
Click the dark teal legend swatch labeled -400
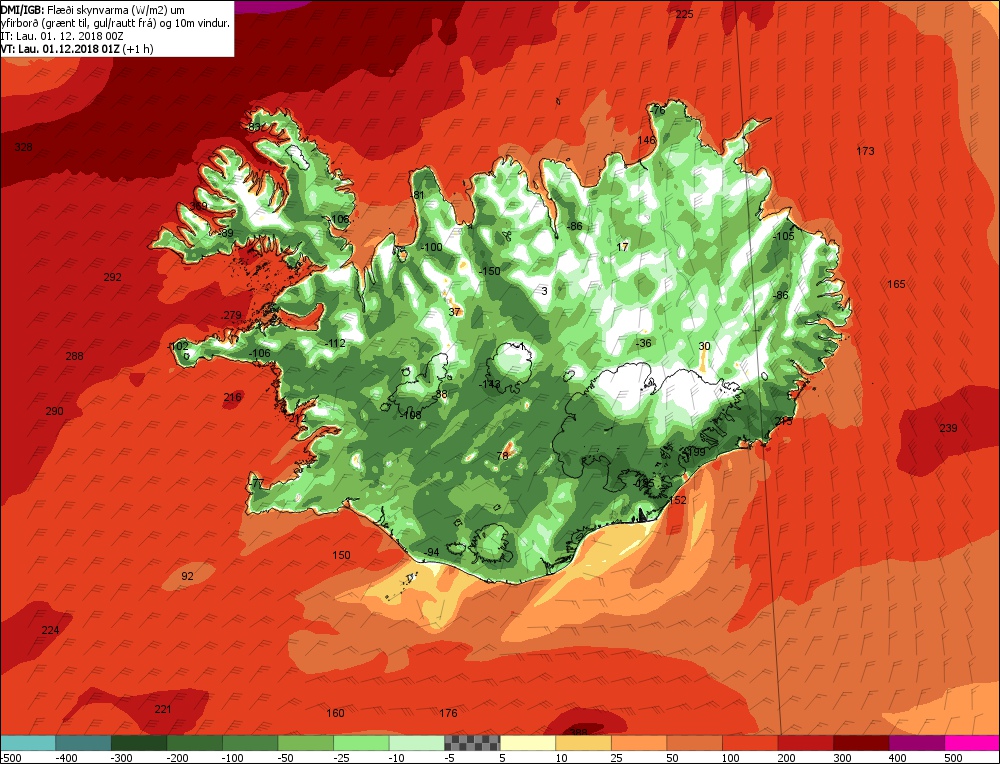[83, 743]
